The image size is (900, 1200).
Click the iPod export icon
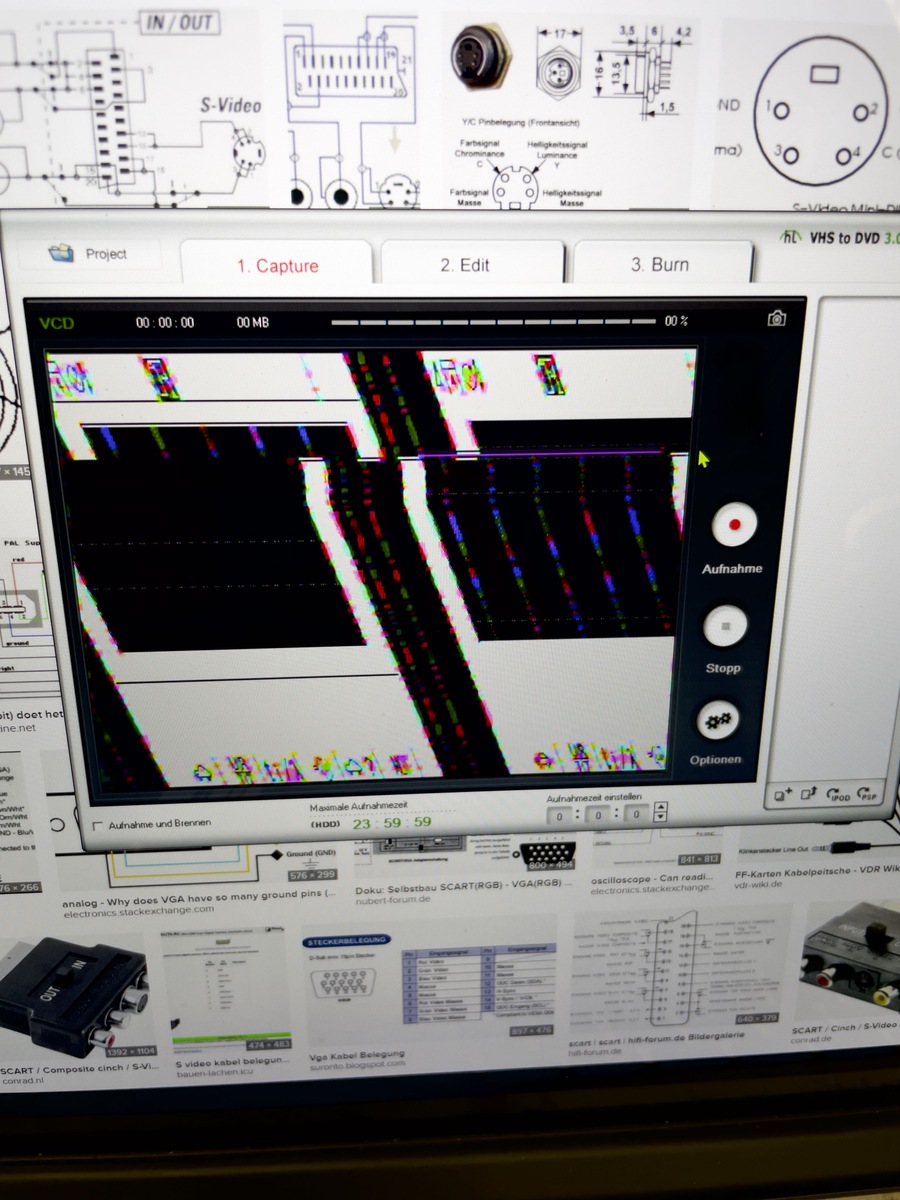(x=839, y=793)
